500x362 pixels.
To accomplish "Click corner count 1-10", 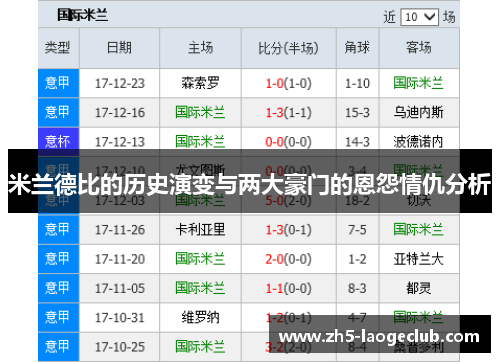I will coord(357,83).
